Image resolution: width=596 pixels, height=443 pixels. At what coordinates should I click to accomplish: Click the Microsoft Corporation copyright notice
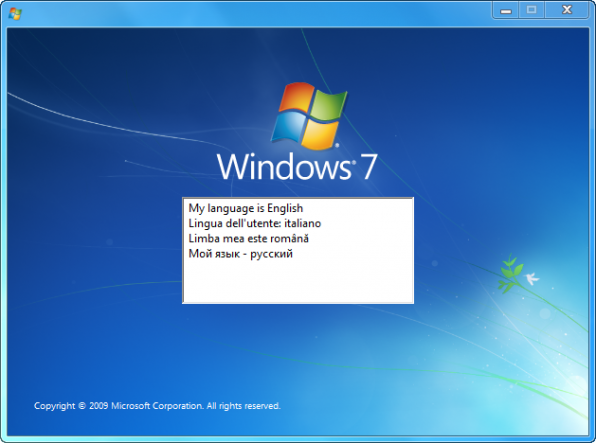157,406
